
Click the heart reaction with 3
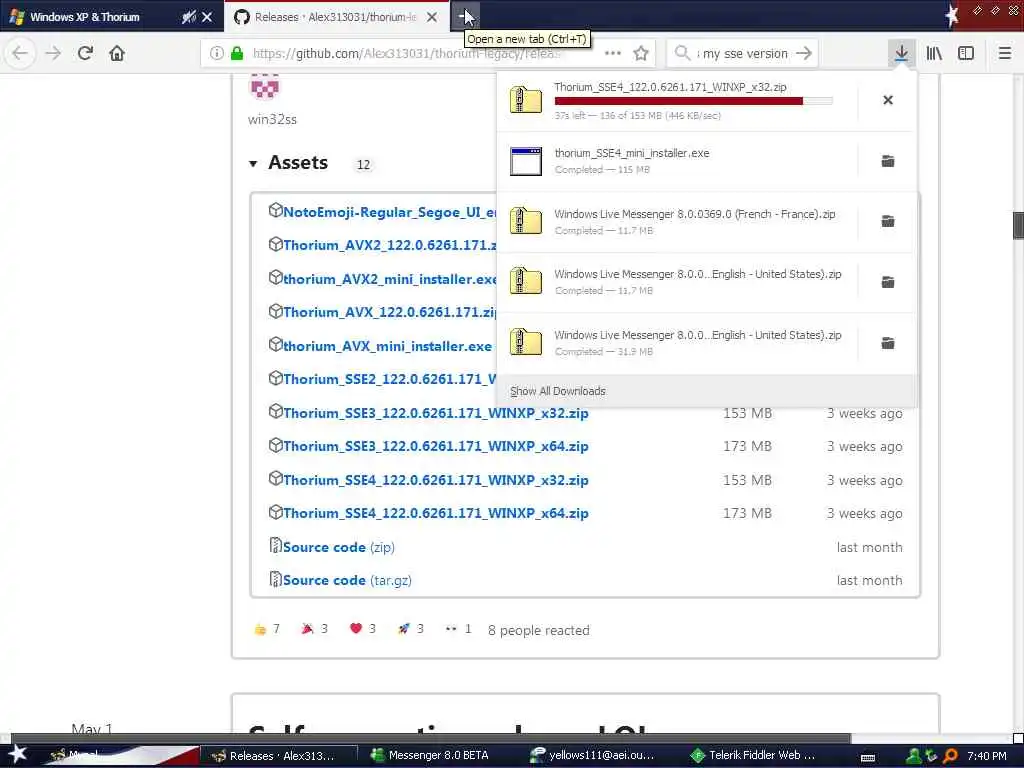coord(362,629)
